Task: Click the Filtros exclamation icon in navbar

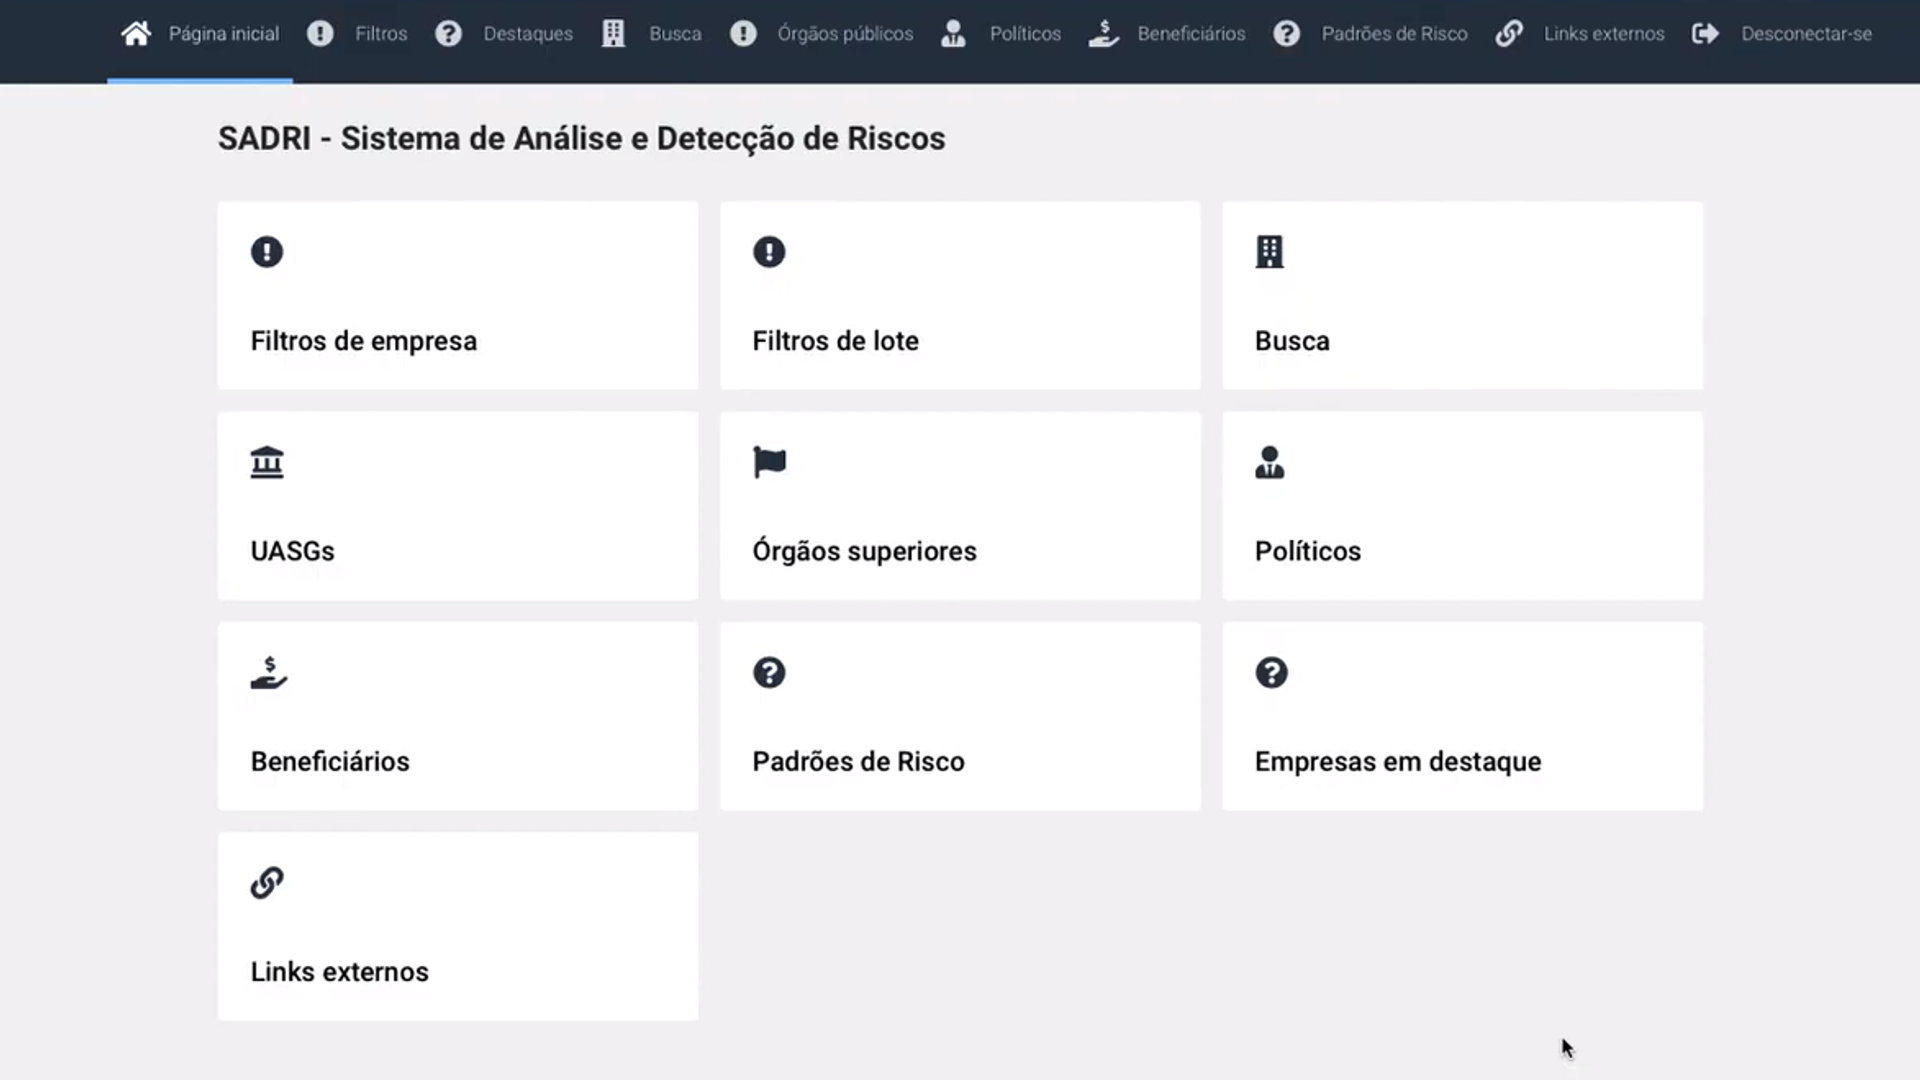Action: click(320, 33)
